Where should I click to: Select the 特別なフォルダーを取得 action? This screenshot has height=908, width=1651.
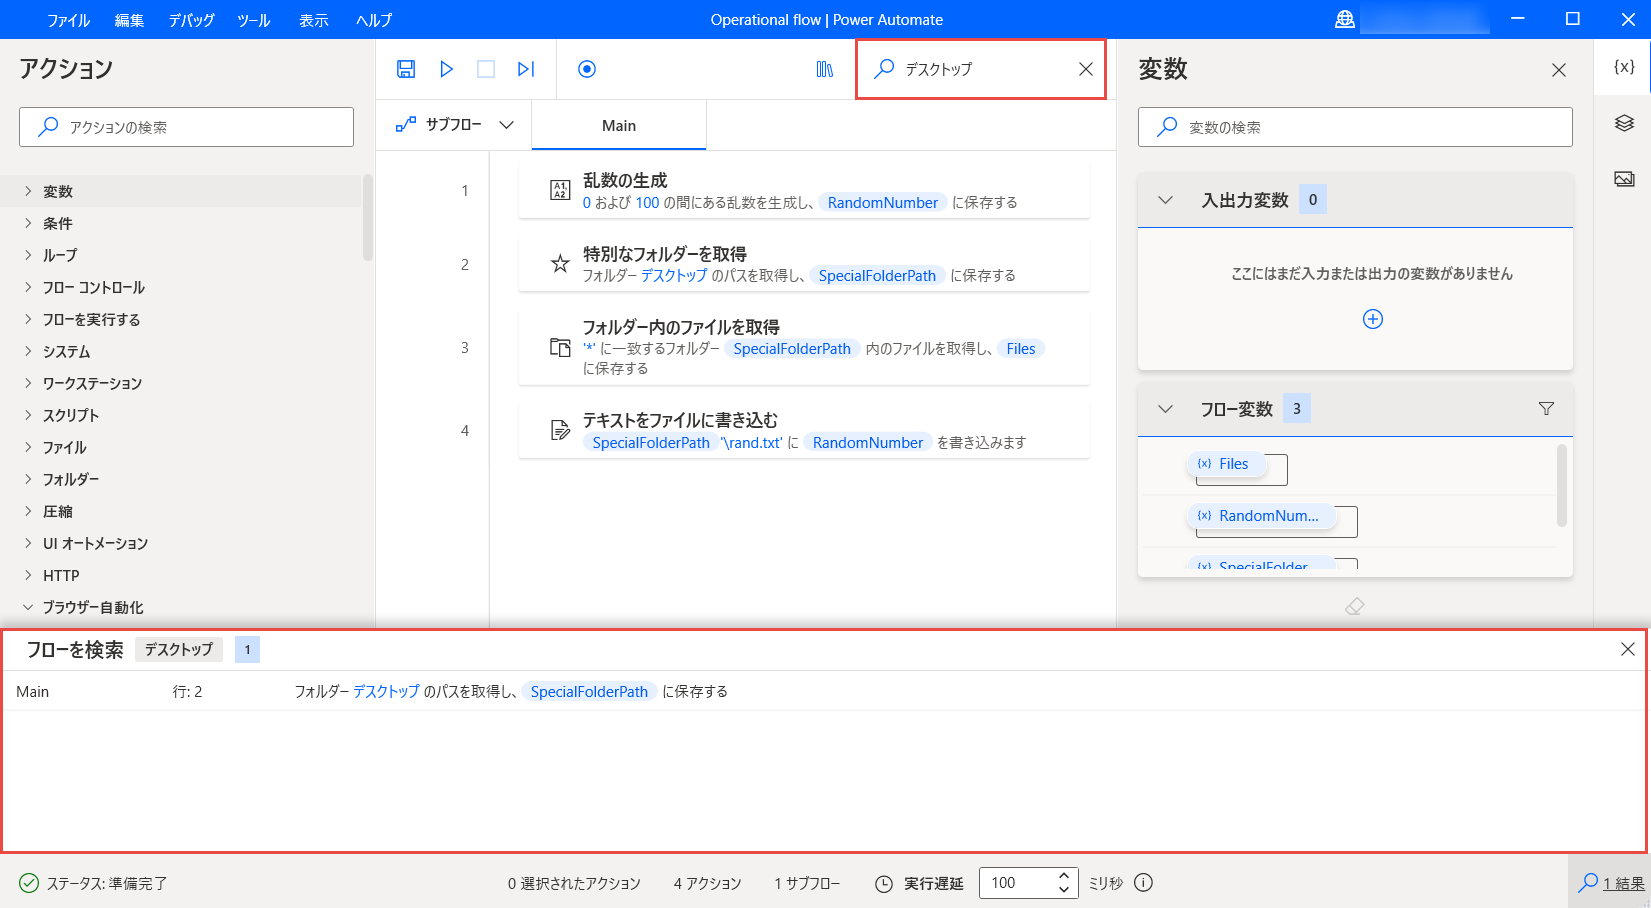804,264
